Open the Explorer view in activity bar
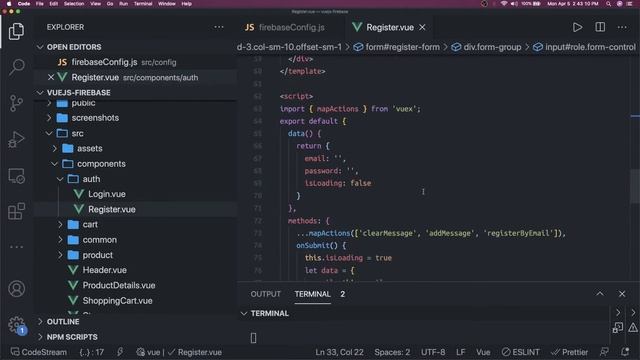Screen dimensions: 640x360 click(16, 31)
